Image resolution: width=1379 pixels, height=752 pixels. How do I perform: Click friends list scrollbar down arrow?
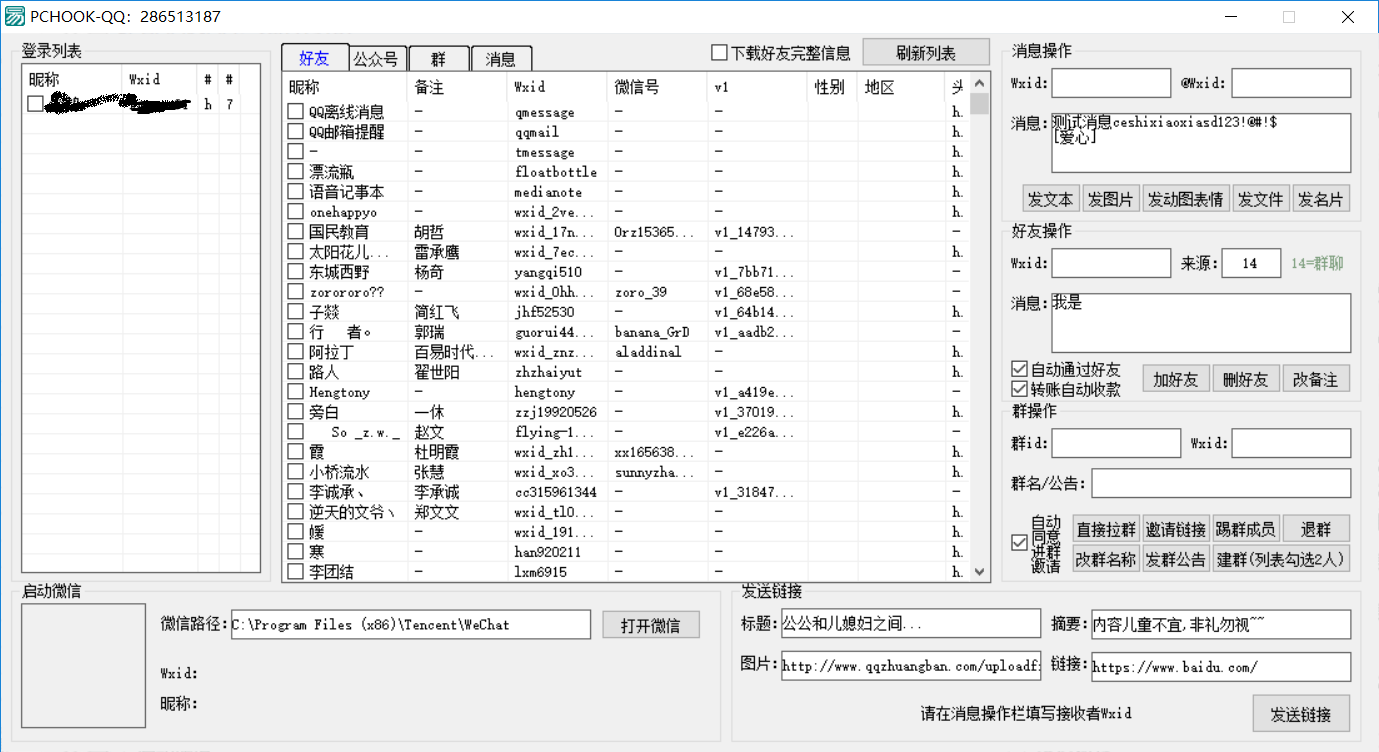pos(980,572)
